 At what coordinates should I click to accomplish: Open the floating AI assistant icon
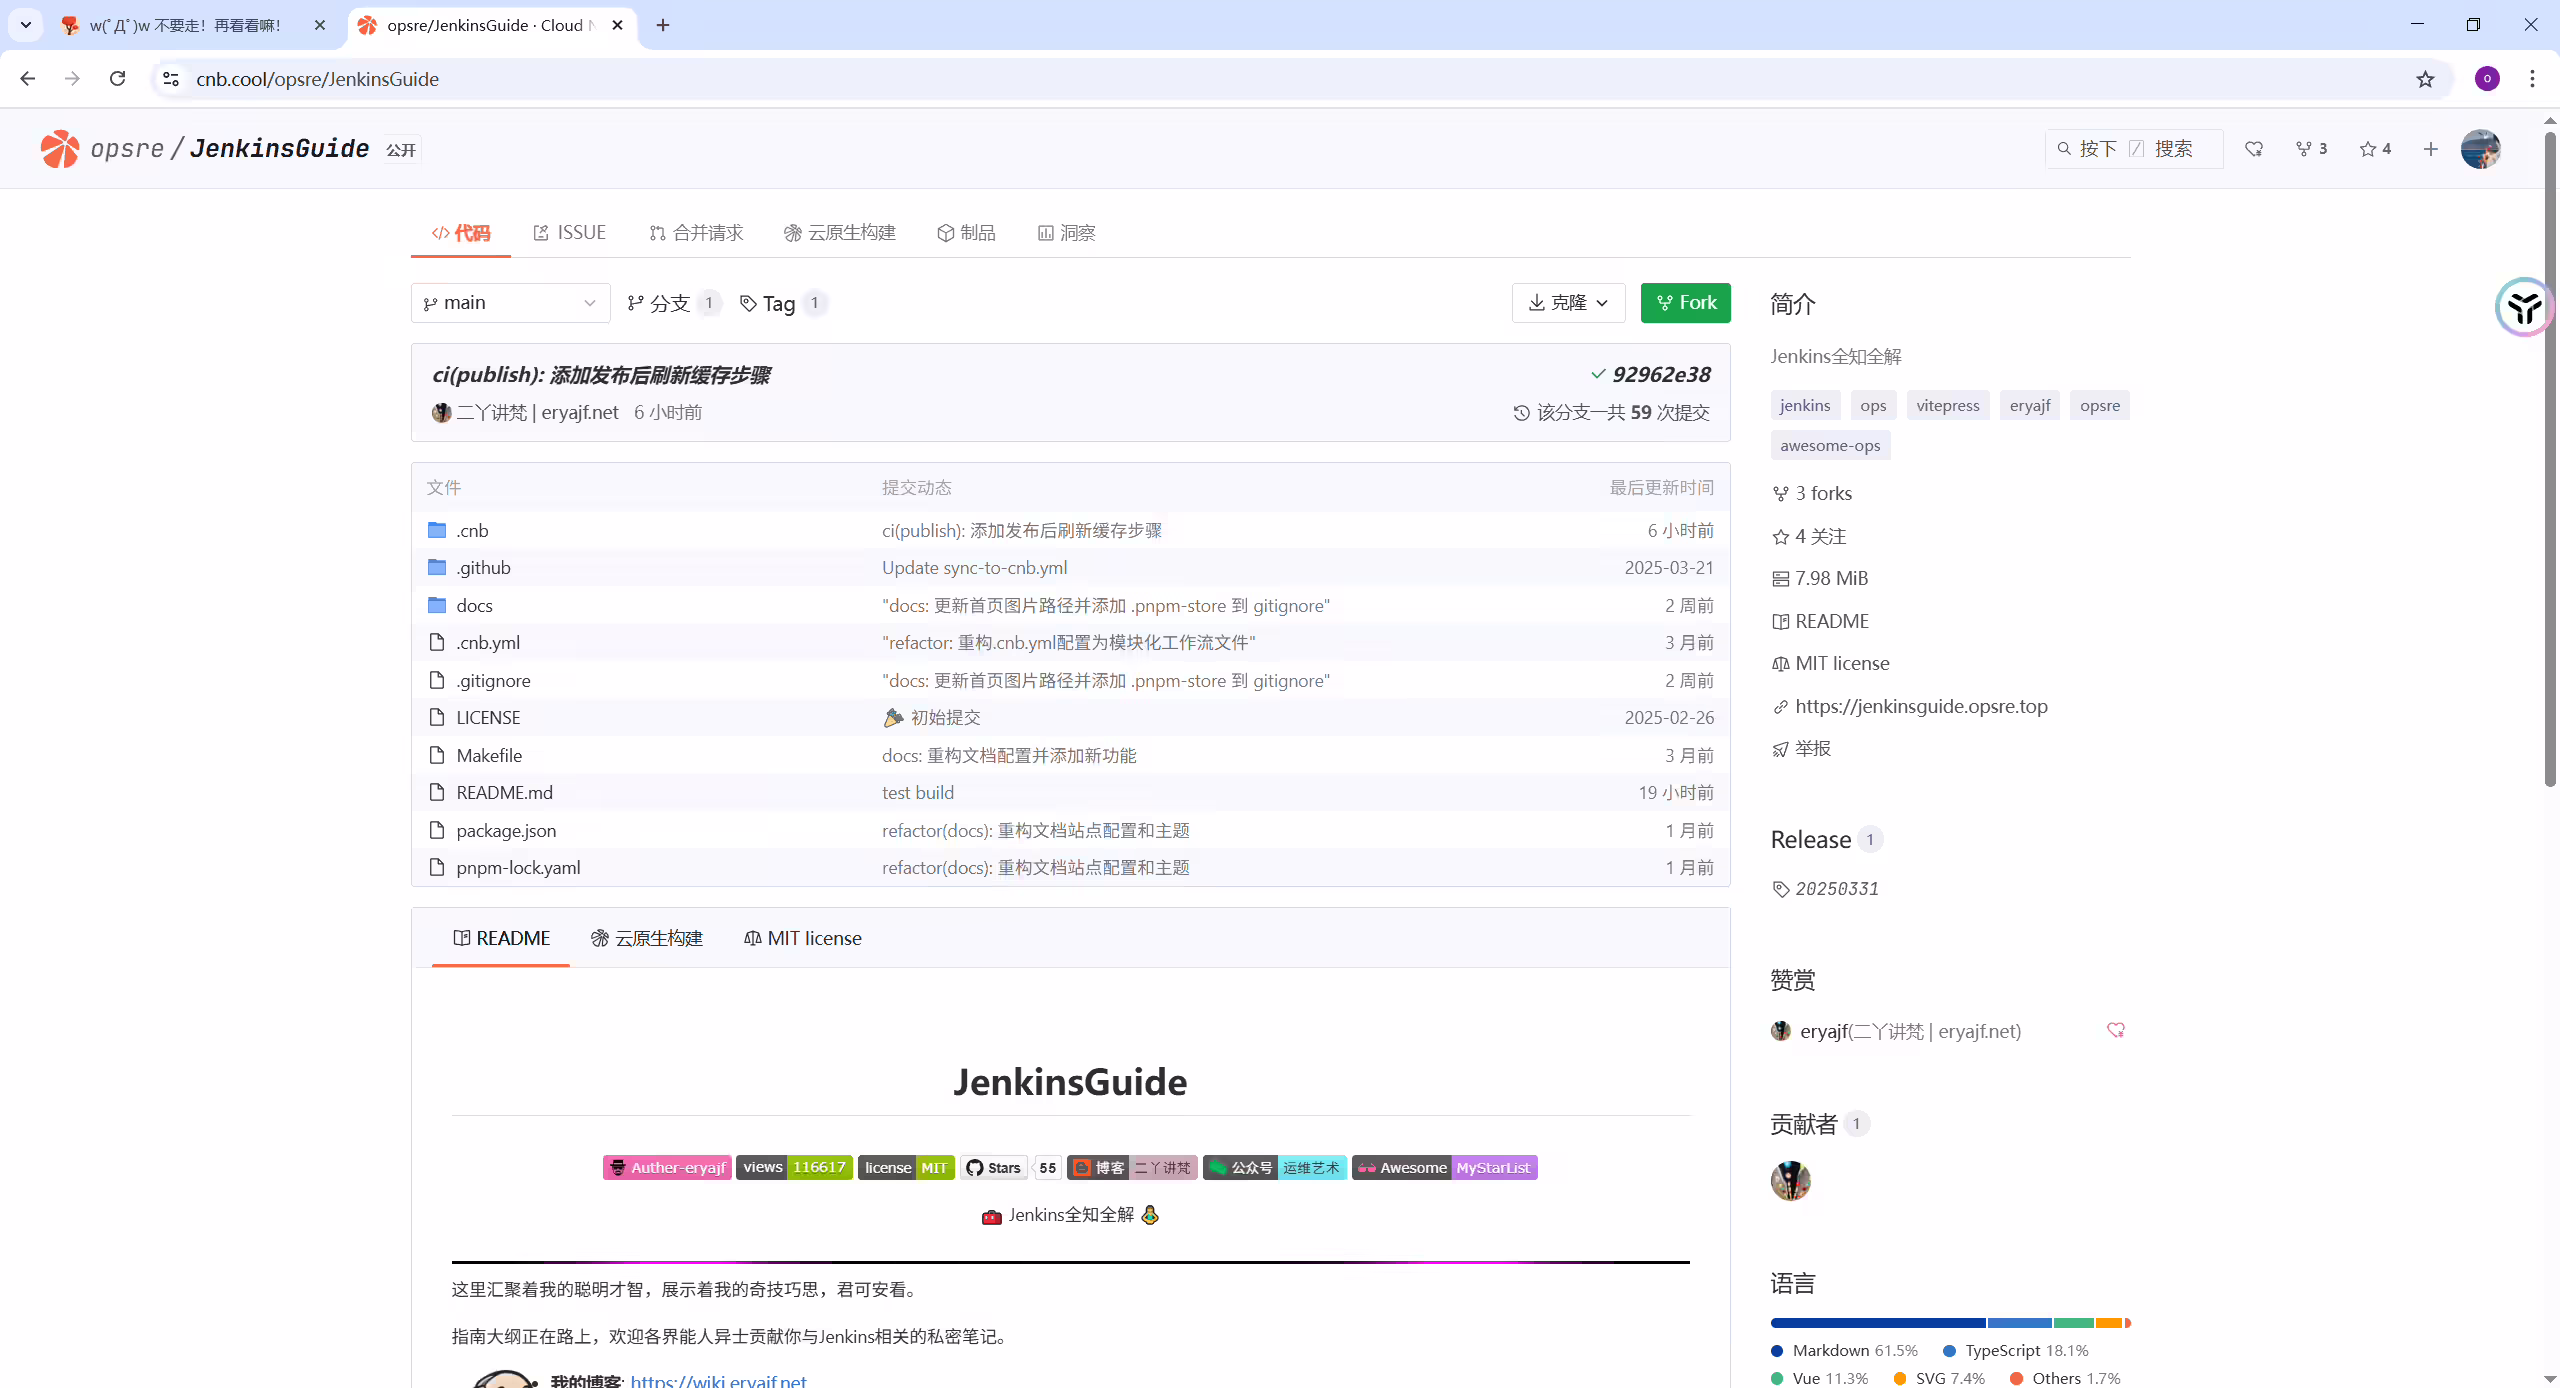[x=2524, y=307]
